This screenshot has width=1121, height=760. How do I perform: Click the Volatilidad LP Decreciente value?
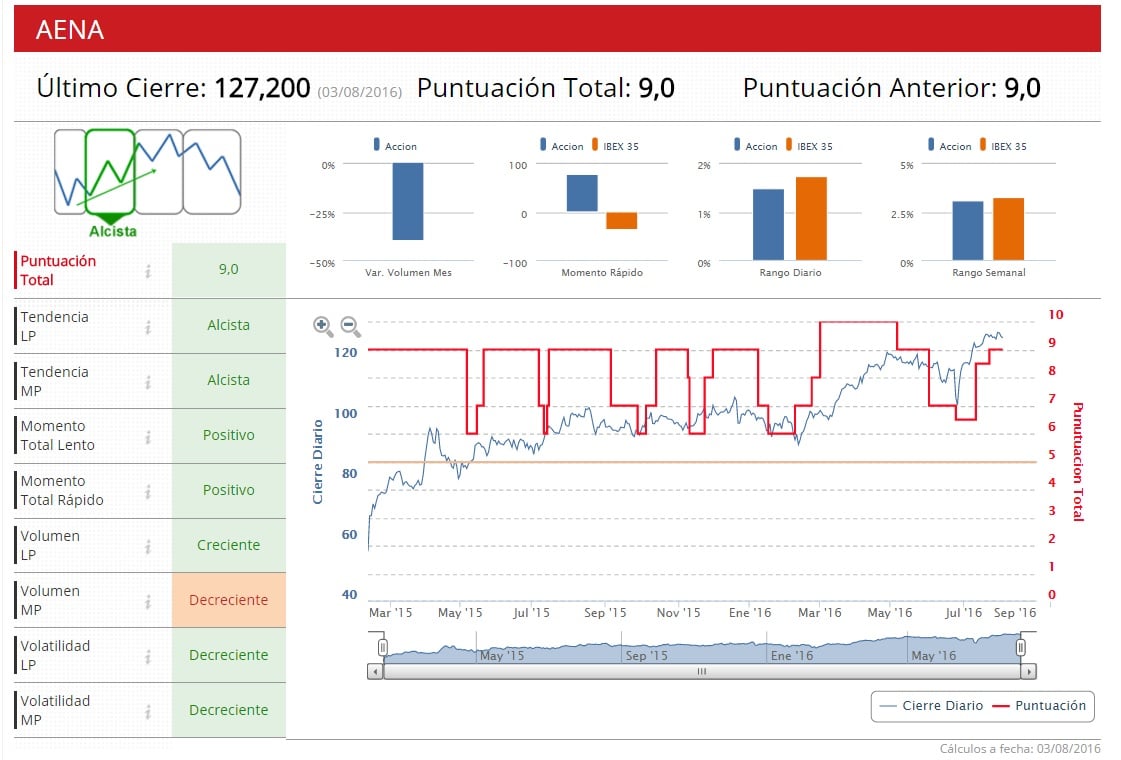tap(229, 655)
